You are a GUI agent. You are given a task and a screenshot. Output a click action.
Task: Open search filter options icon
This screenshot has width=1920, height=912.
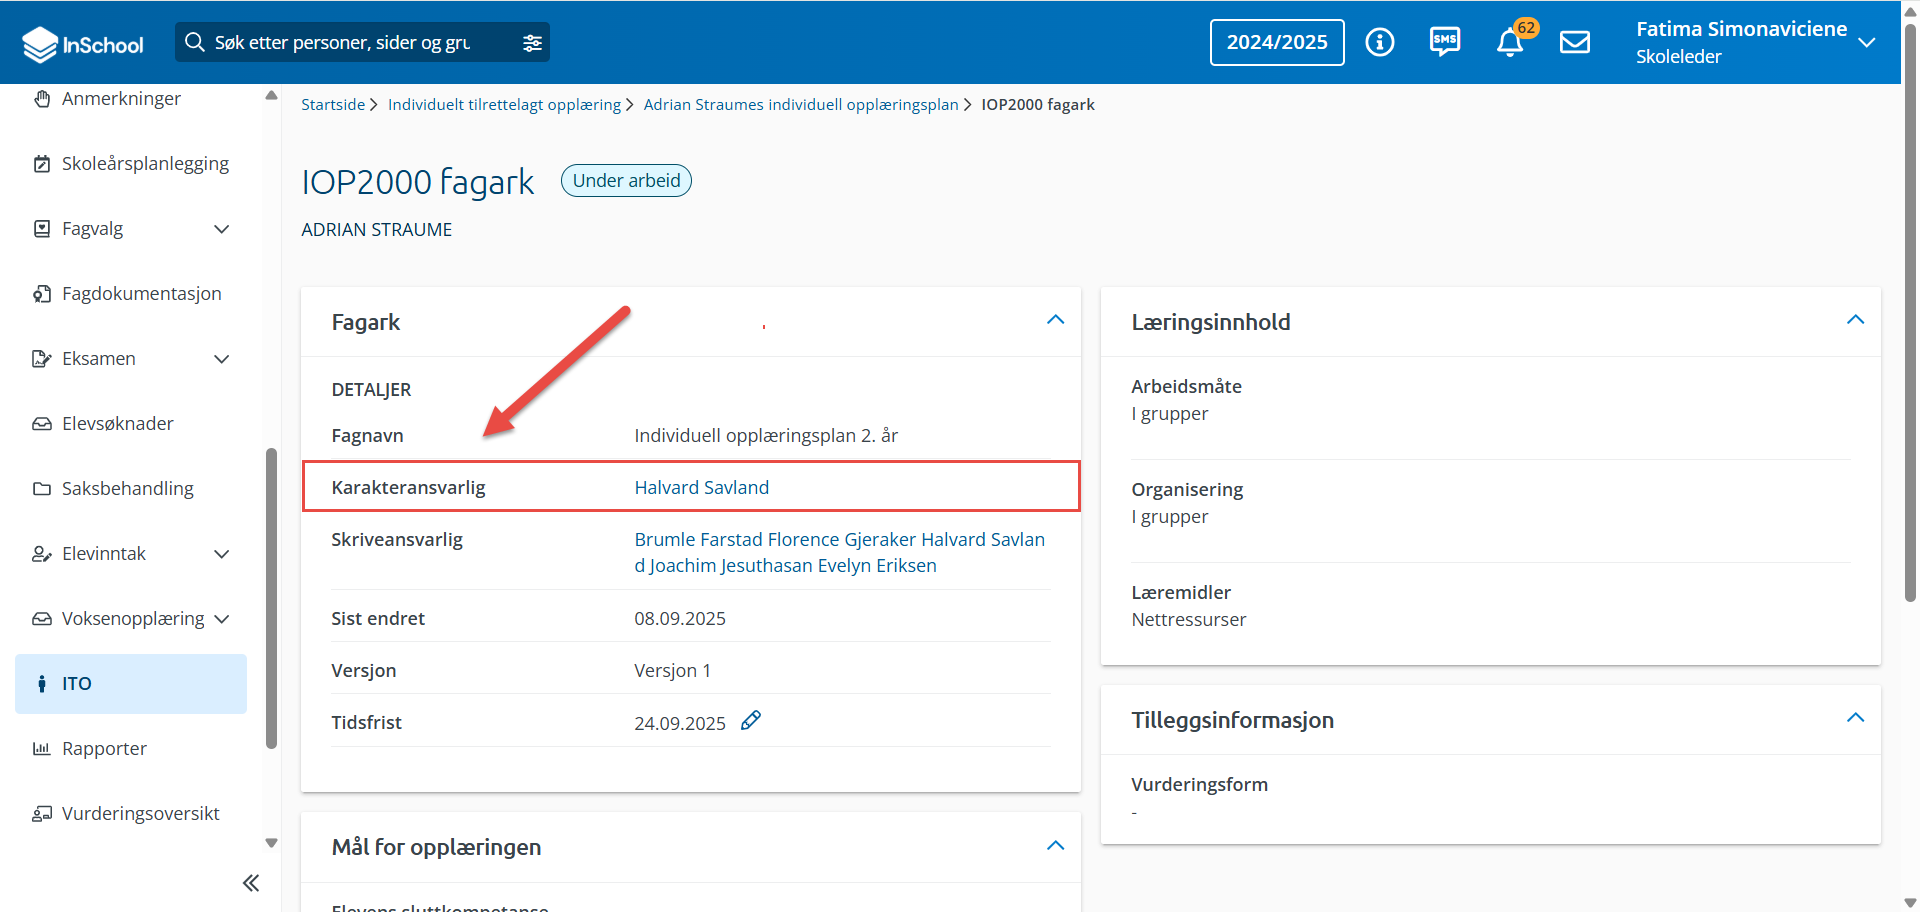click(x=532, y=43)
